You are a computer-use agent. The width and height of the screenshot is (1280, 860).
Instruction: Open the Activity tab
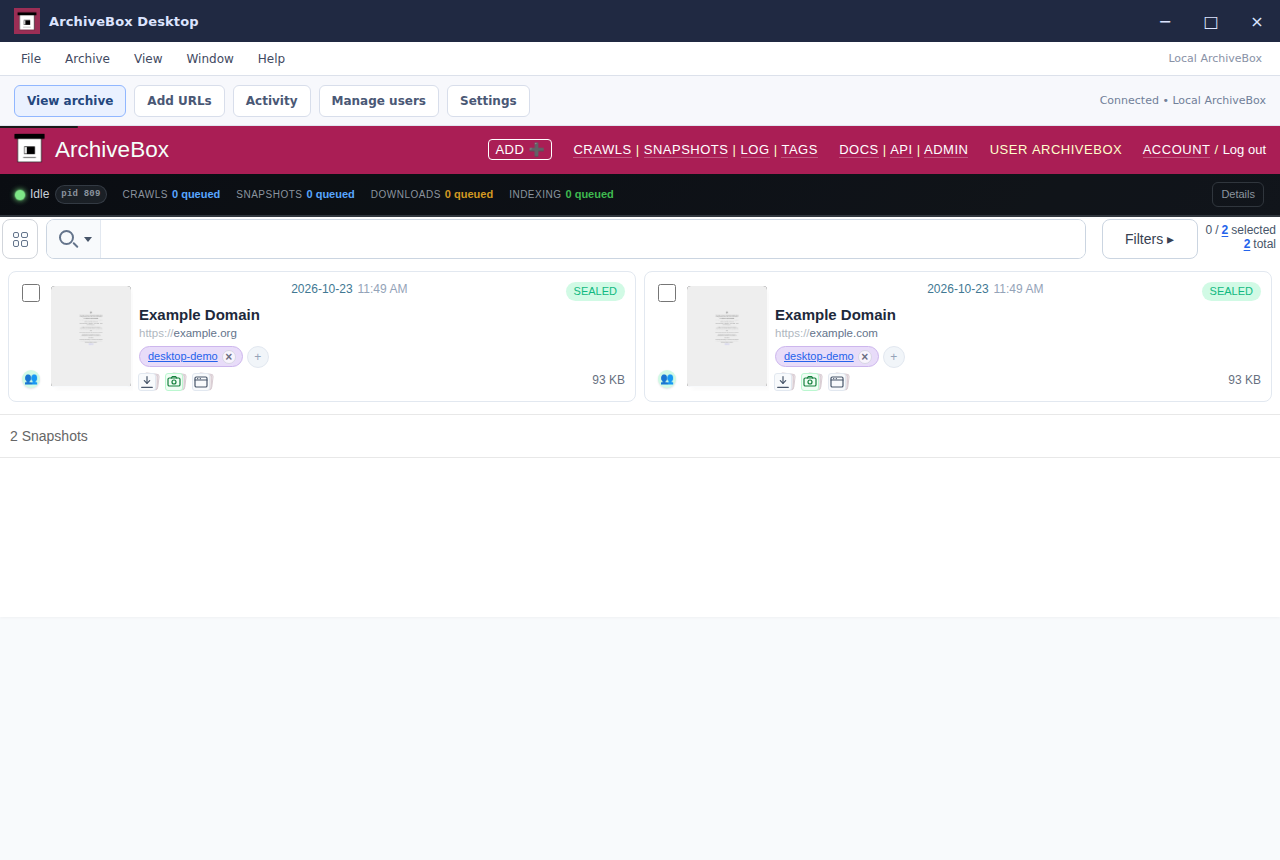[272, 101]
